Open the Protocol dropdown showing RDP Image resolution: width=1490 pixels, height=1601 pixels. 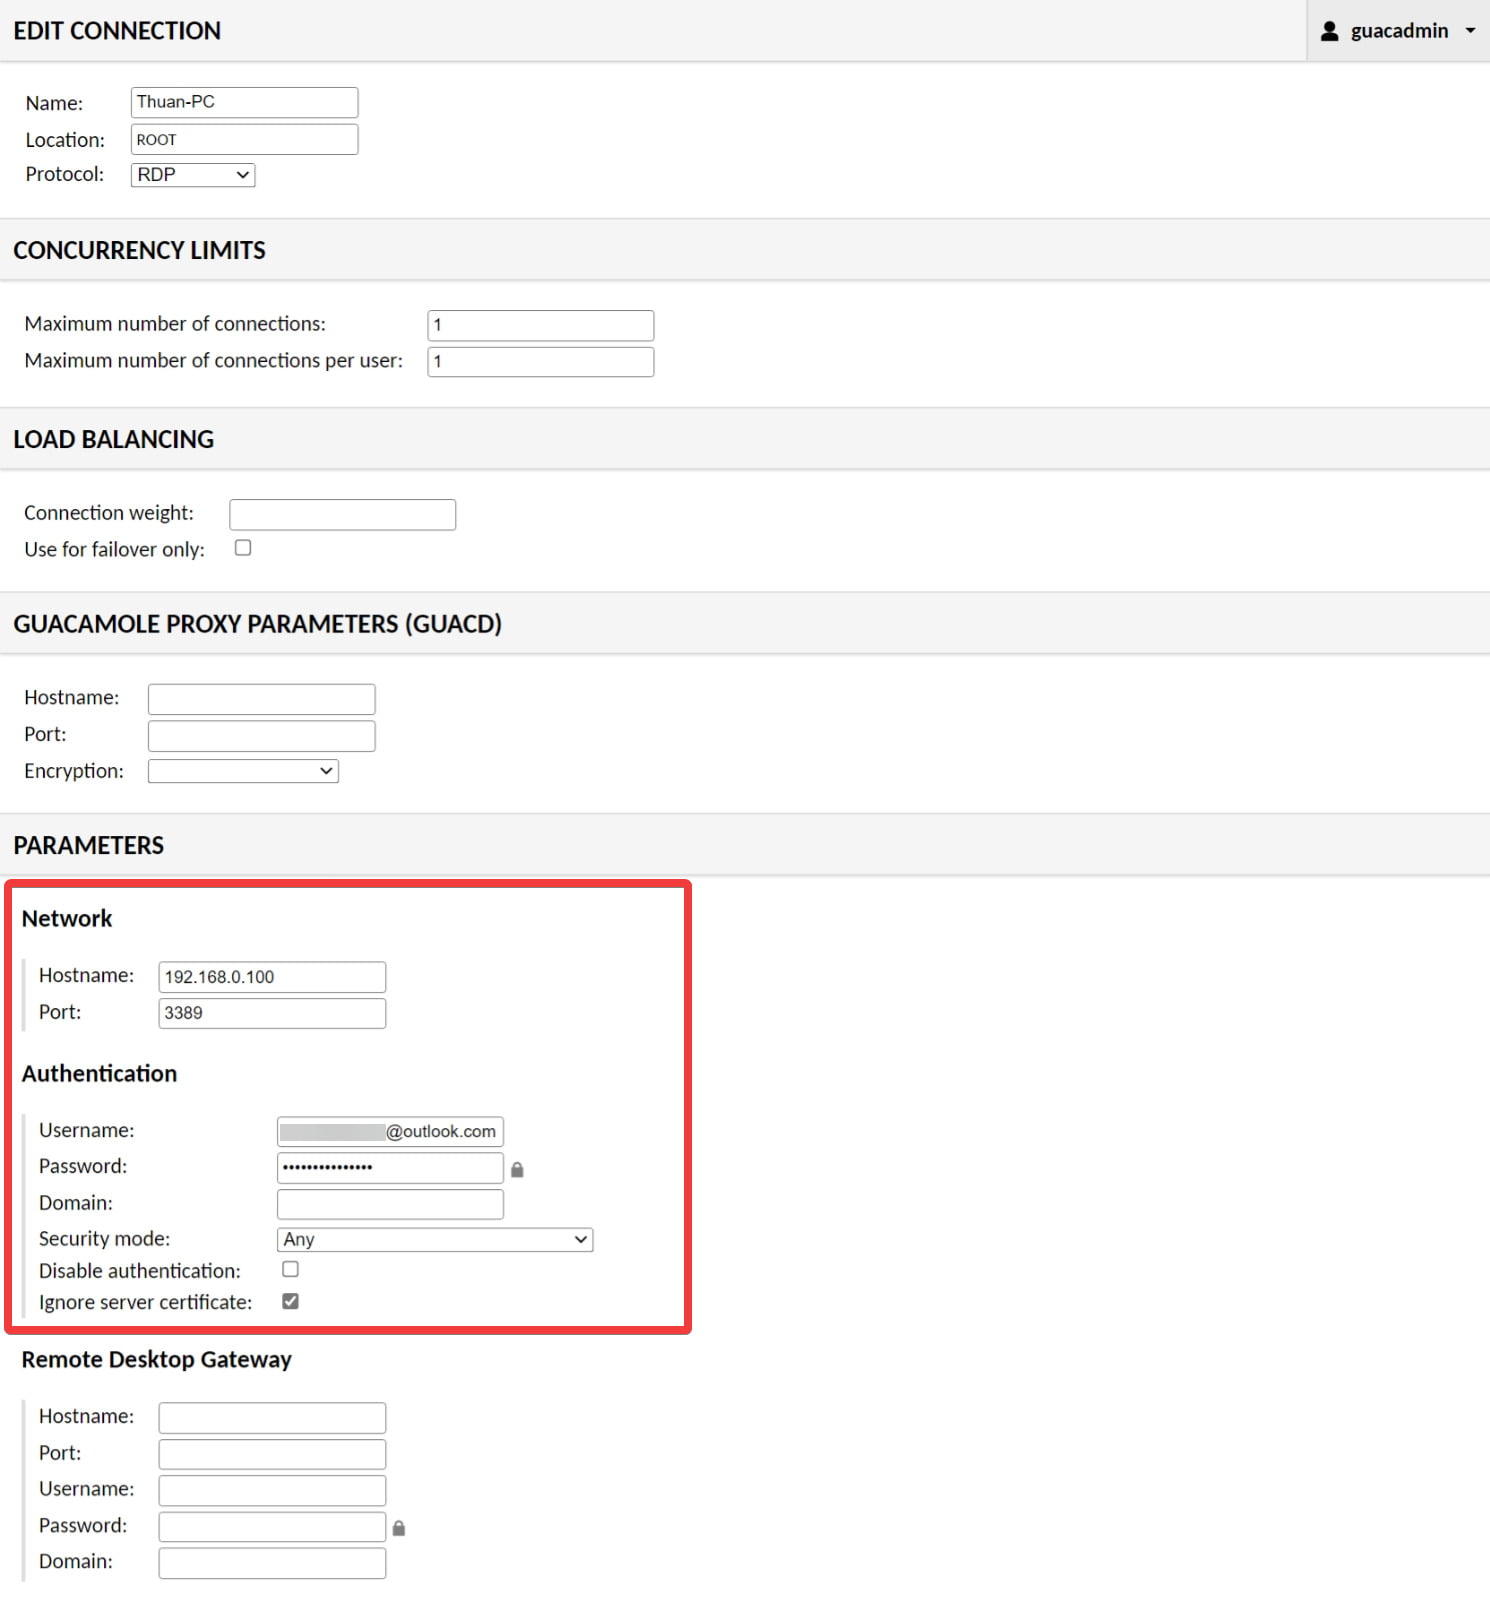193,175
